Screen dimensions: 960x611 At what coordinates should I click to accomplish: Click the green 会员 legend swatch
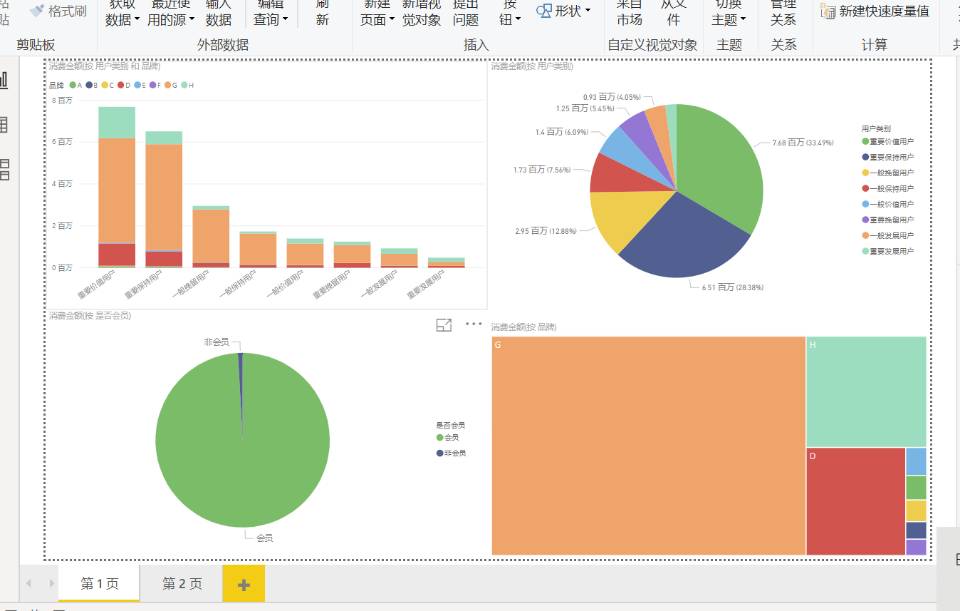440,437
